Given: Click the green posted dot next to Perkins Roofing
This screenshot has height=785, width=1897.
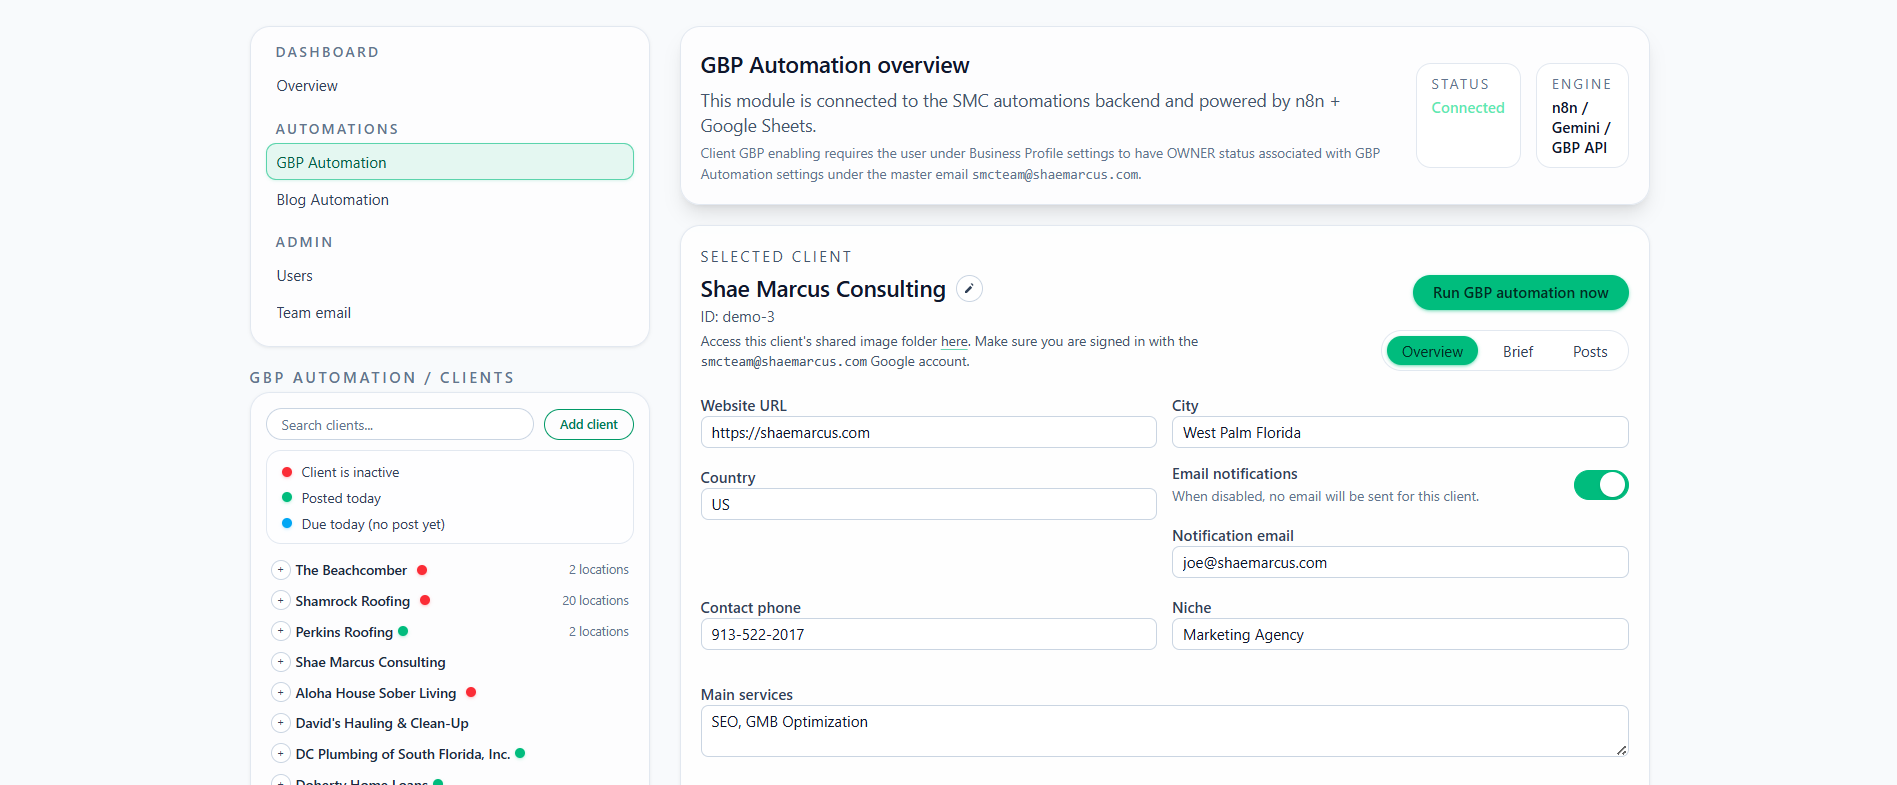Looking at the screenshot, I should [x=403, y=631].
